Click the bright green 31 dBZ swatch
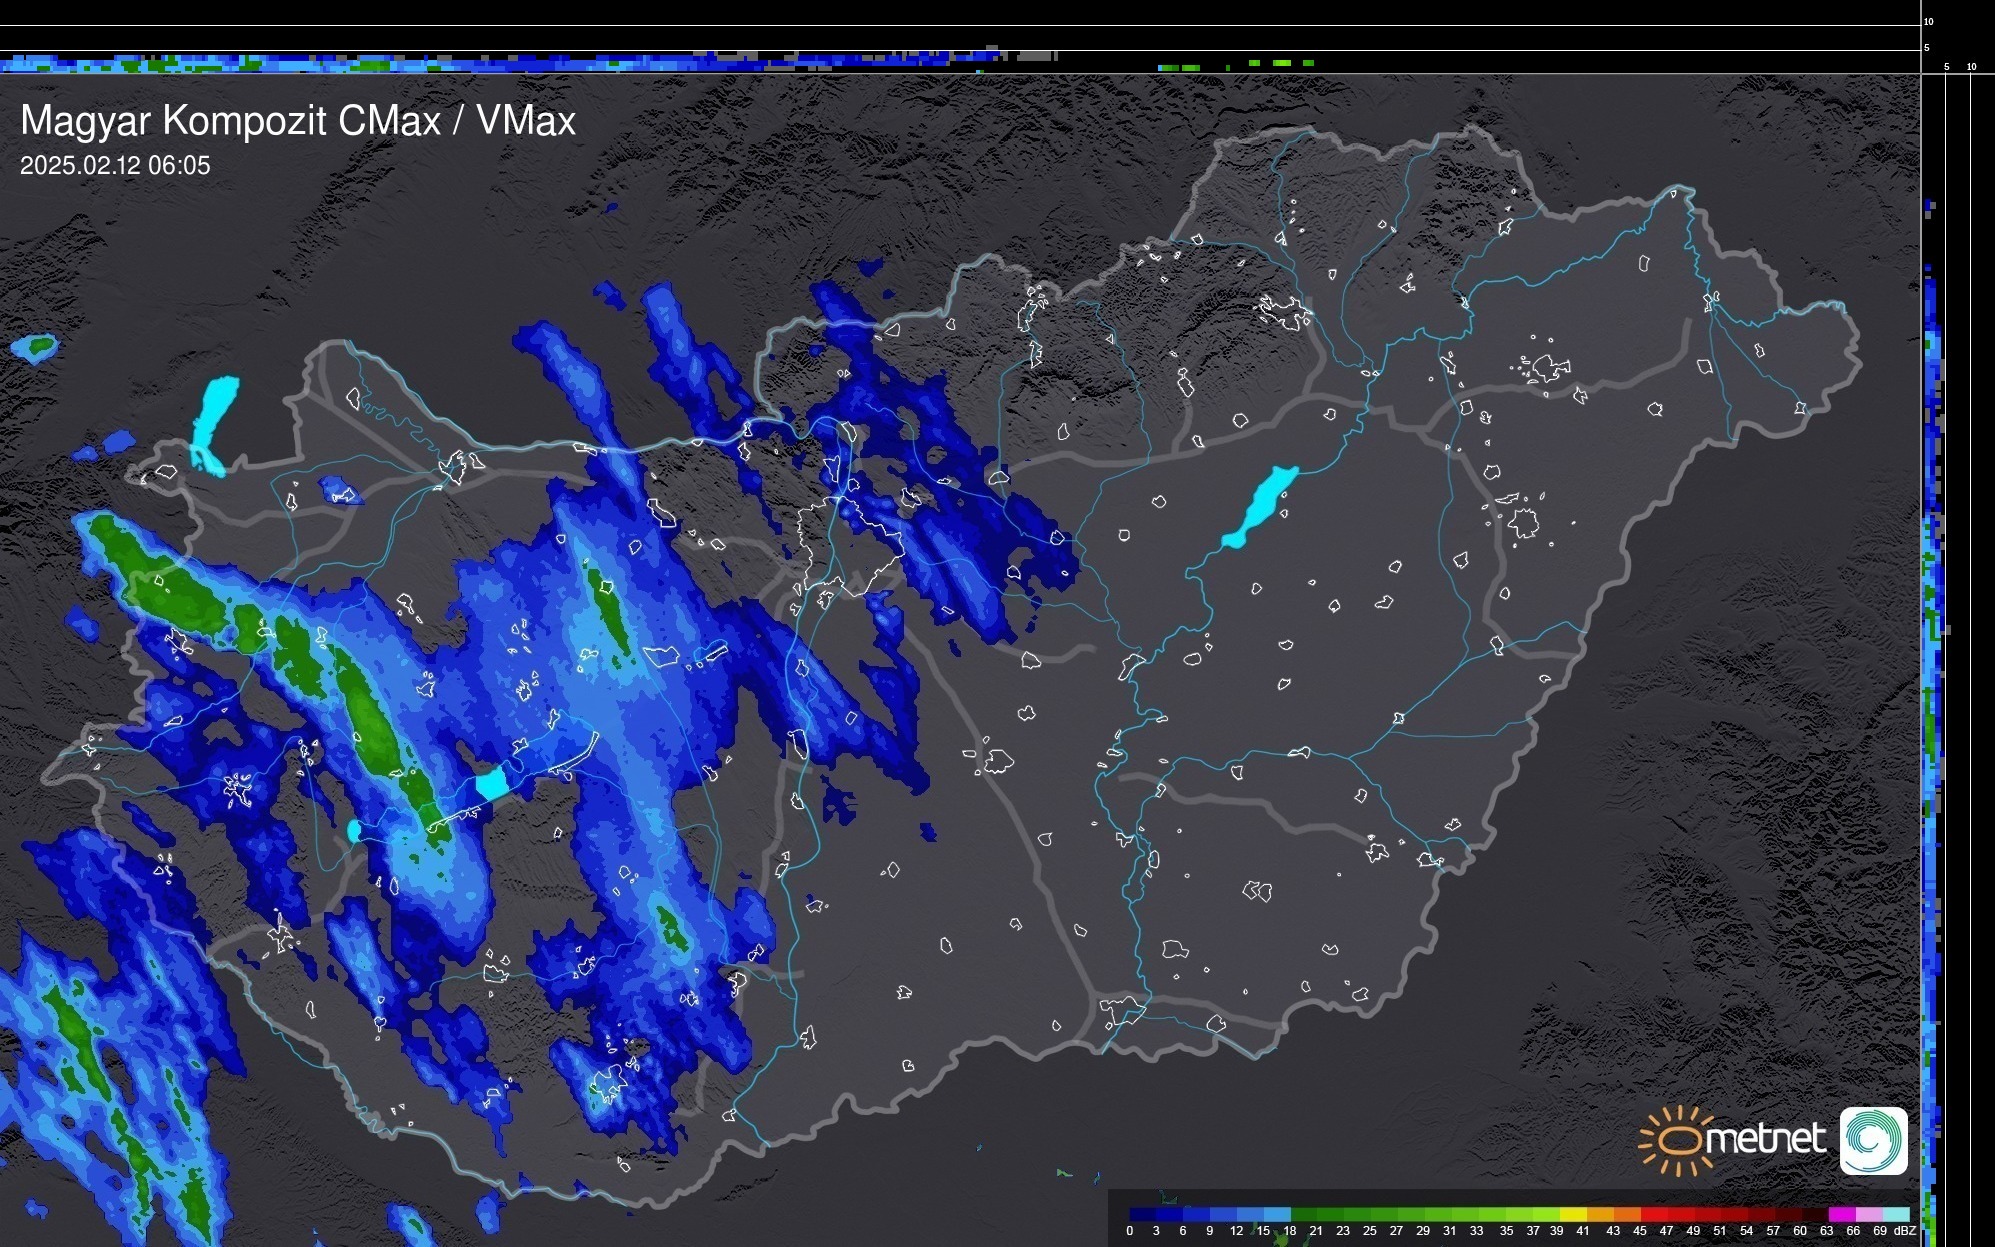1995x1247 pixels. pyautogui.click(x=1464, y=1214)
